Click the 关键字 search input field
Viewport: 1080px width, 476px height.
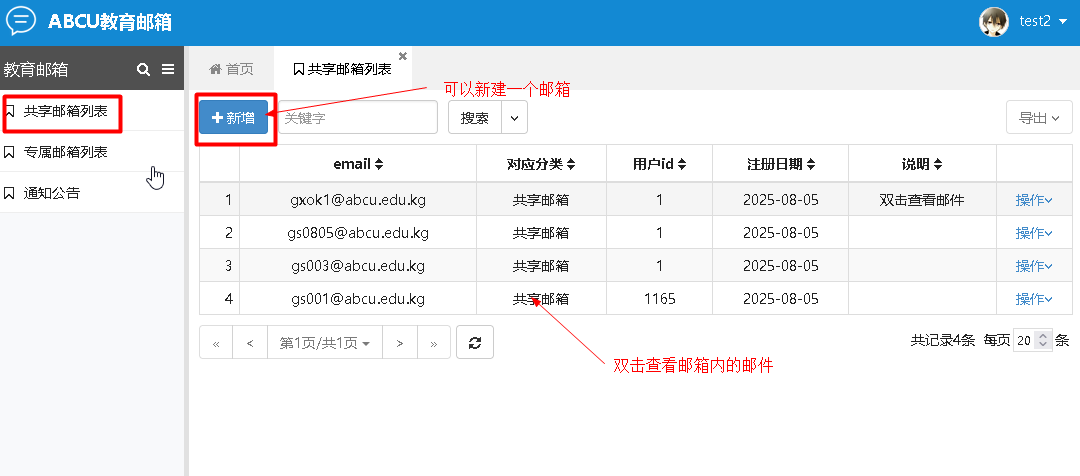(356, 118)
